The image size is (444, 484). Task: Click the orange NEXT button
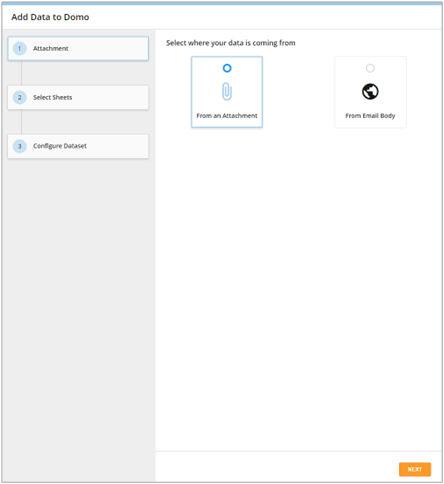pyautogui.click(x=415, y=469)
